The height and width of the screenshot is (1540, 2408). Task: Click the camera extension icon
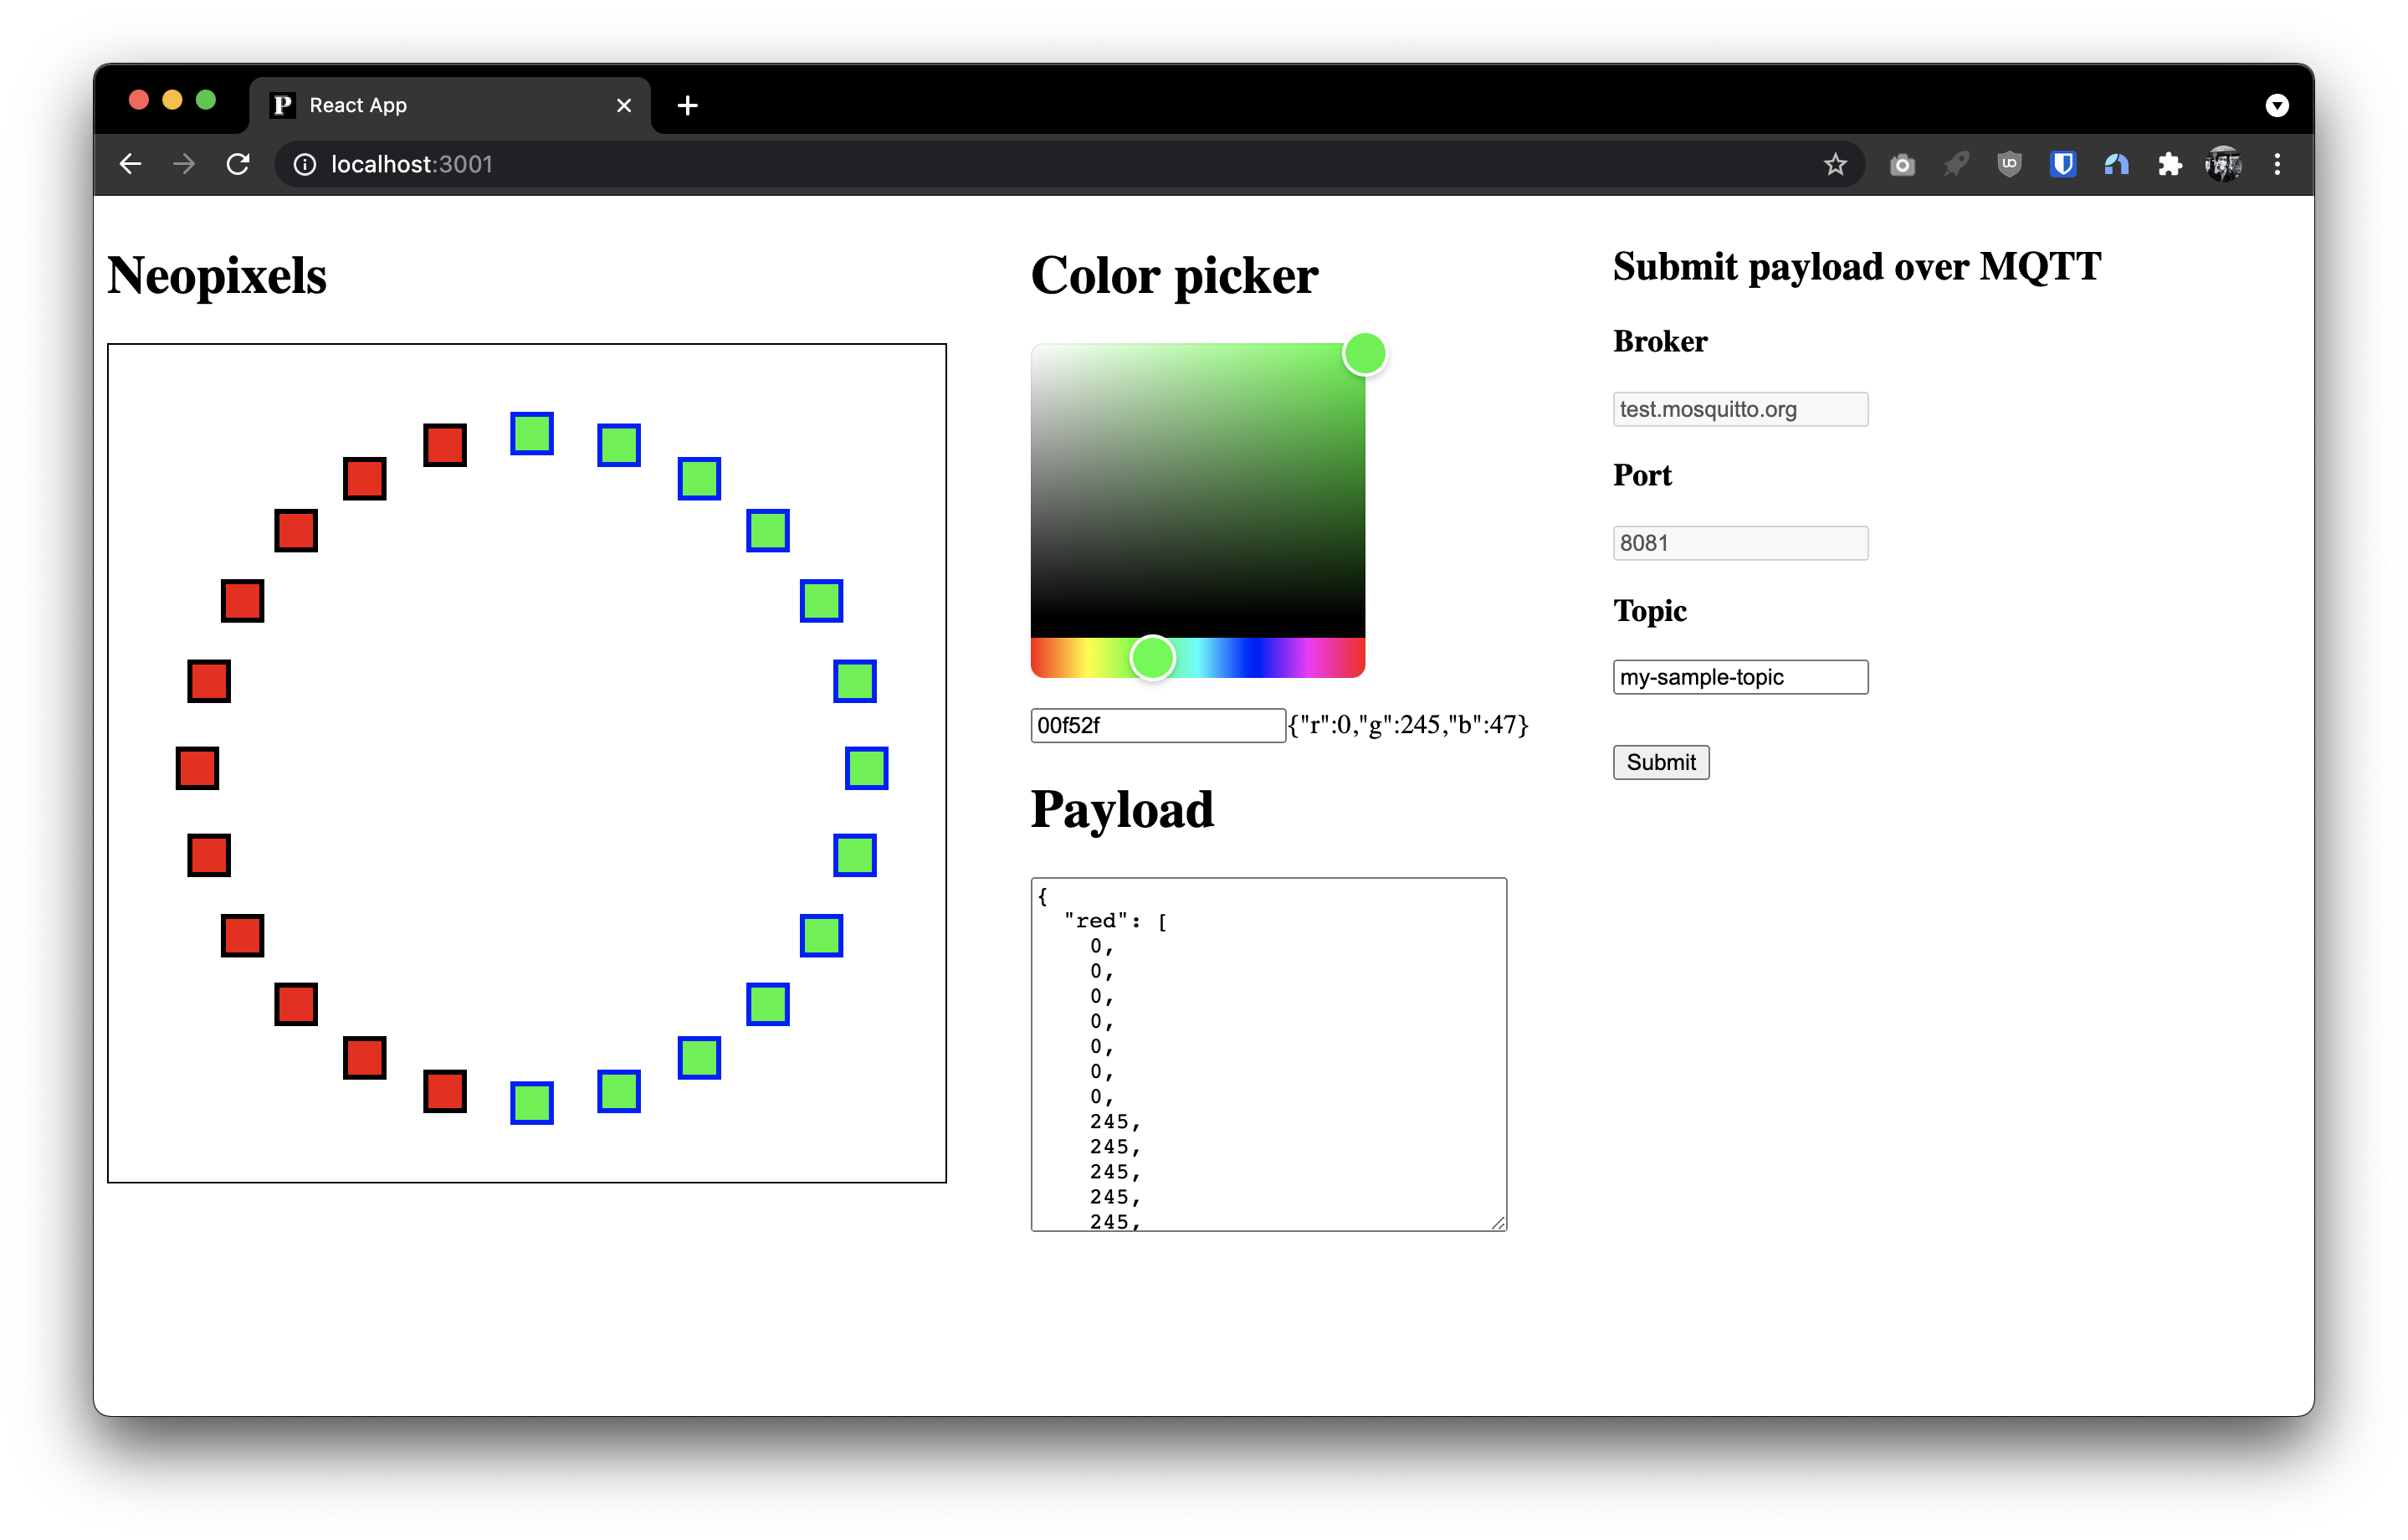1902,164
